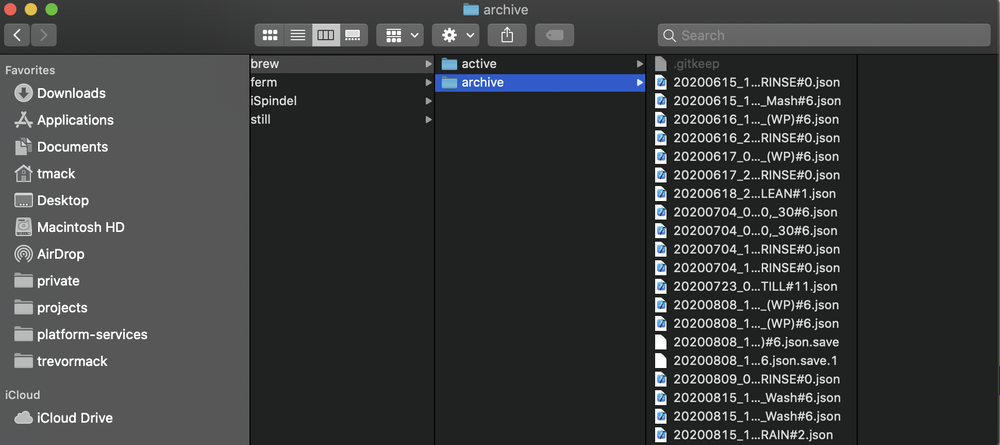Go back to previous folder
This screenshot has height=445, width=1000.
17,35
